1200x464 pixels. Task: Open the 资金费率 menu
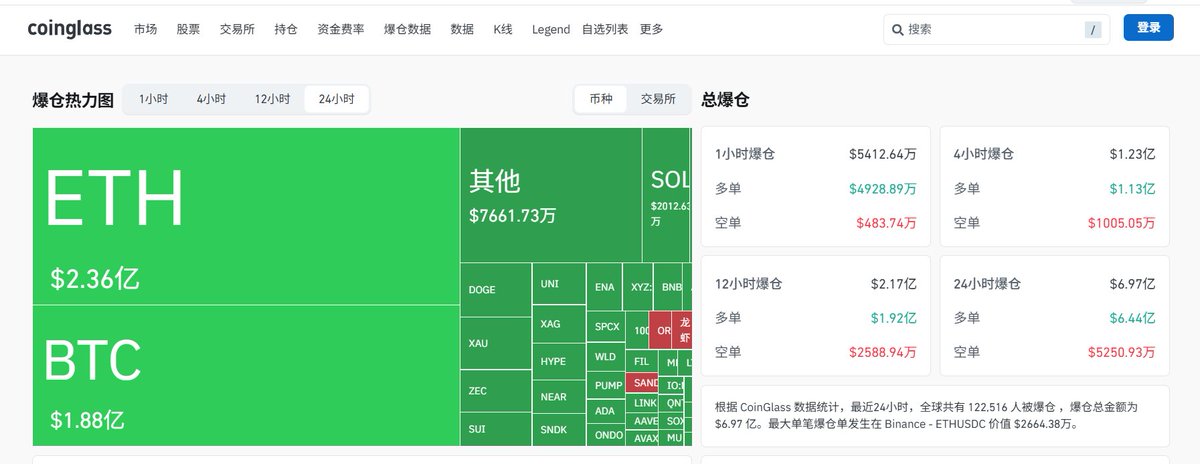(341, 30)
